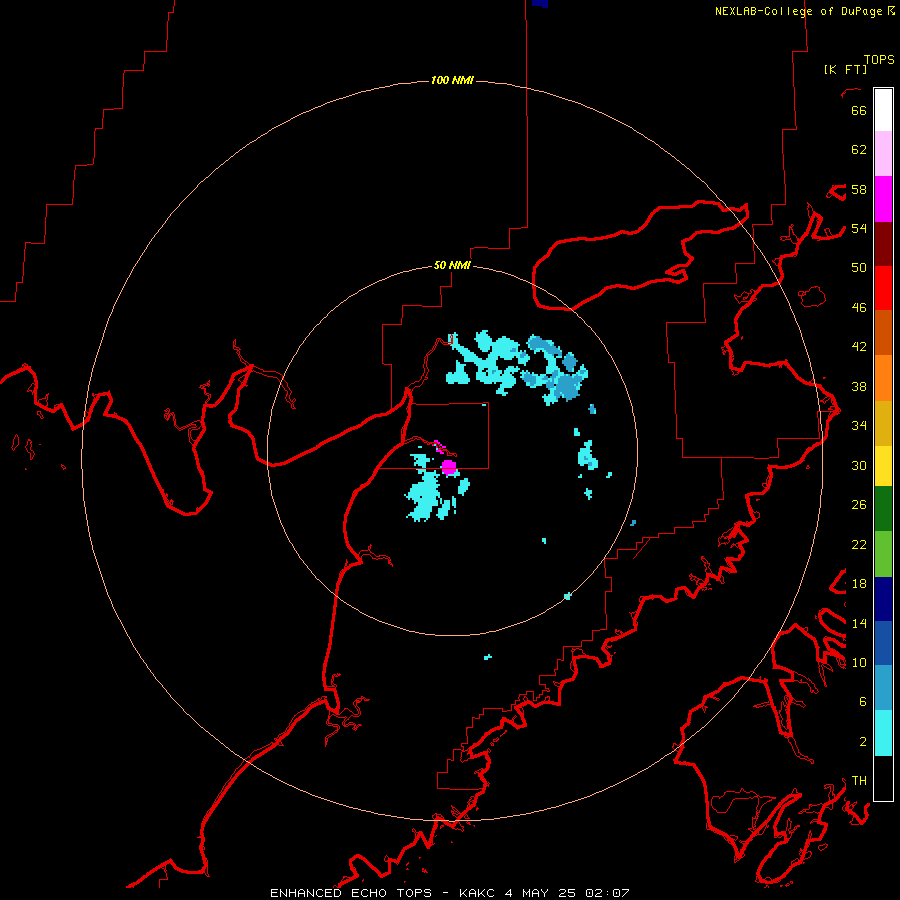Click the "38" legend value
Image resolution: width=900 pixels, height=900 pixels.
pyautogui.click(x=859, y=386)
